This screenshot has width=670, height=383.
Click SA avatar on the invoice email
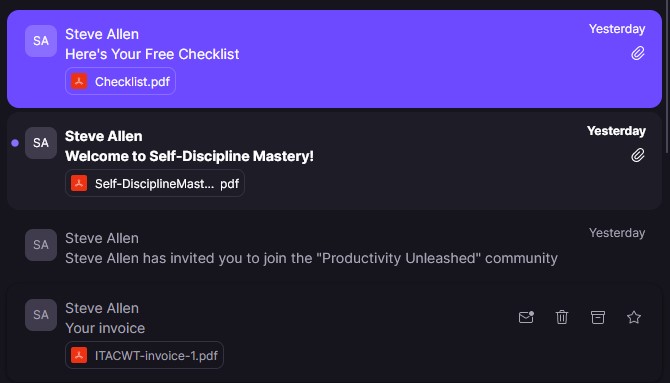(x=41, y=315)
